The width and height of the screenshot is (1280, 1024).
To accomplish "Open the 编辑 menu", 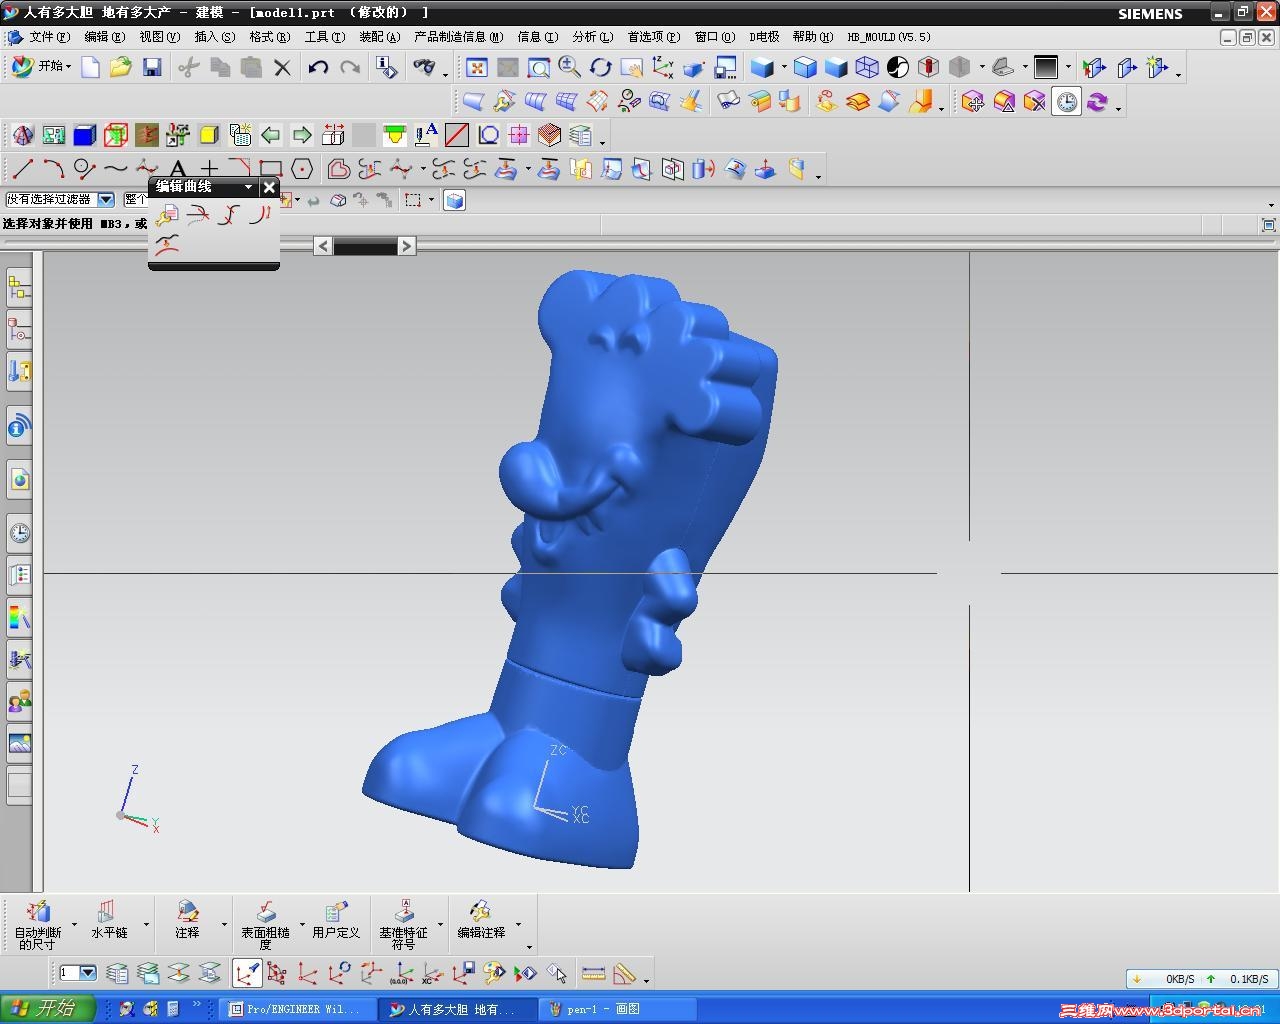I will [104, 37].
